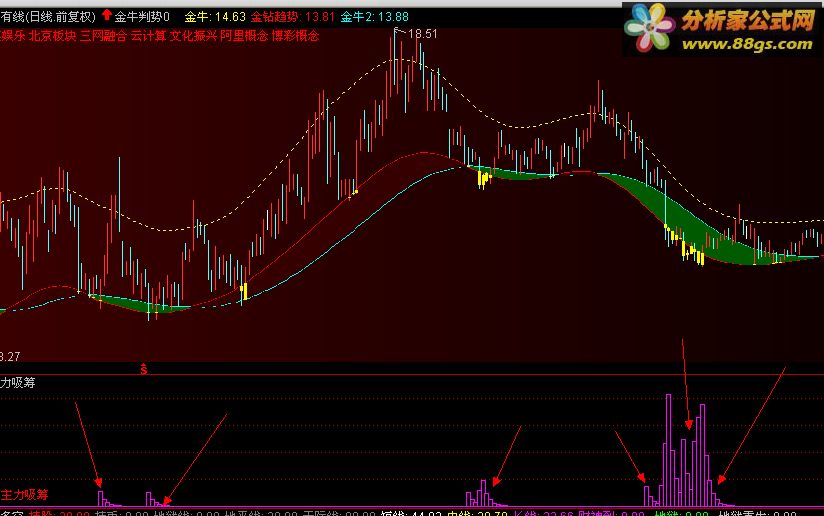The width and height of the screenshot is (824, 516).
Task: Open the 三网融合 sector tag
Action: (104, 36)
